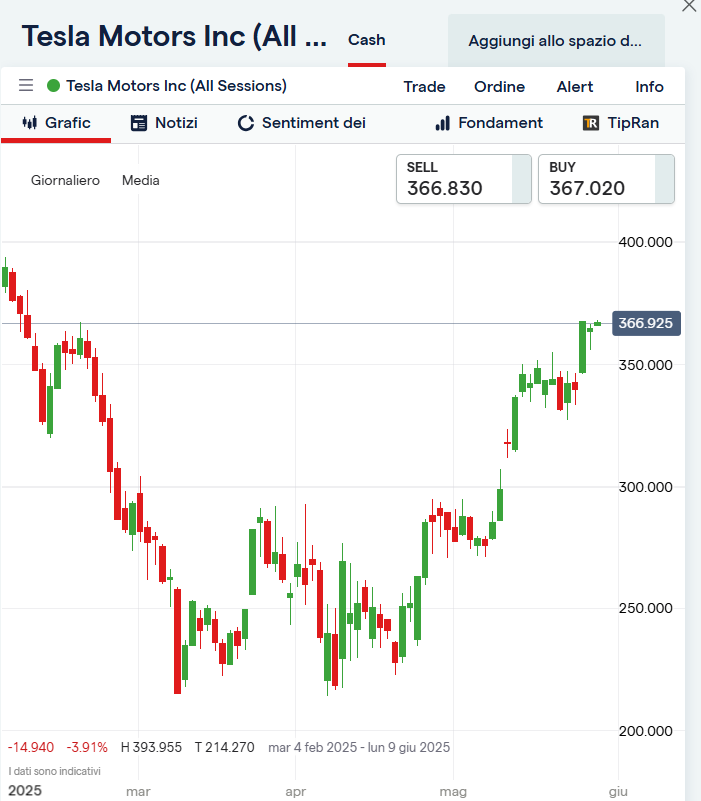Viewport: 701px width, 801px height.
Task: Switch to the Grafic tab
Action: pos(56,123)
